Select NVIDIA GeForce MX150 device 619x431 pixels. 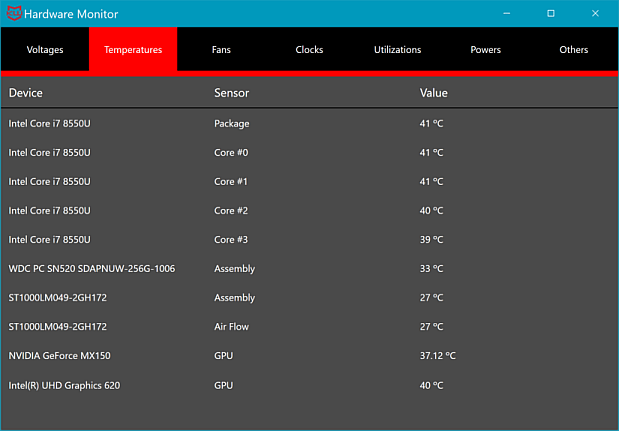pos(60,356)
